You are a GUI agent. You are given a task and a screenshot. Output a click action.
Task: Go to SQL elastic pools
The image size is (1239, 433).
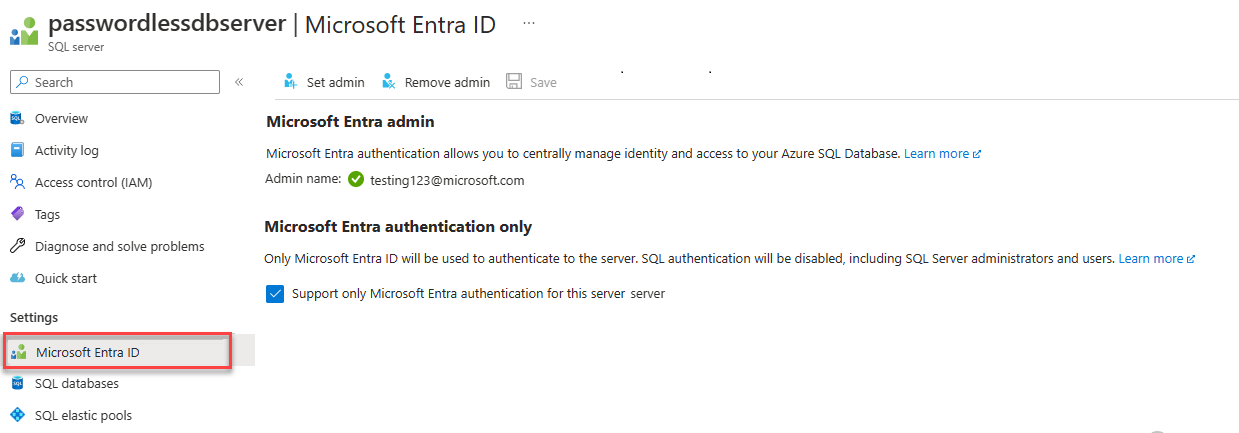[x=83, y=415]
